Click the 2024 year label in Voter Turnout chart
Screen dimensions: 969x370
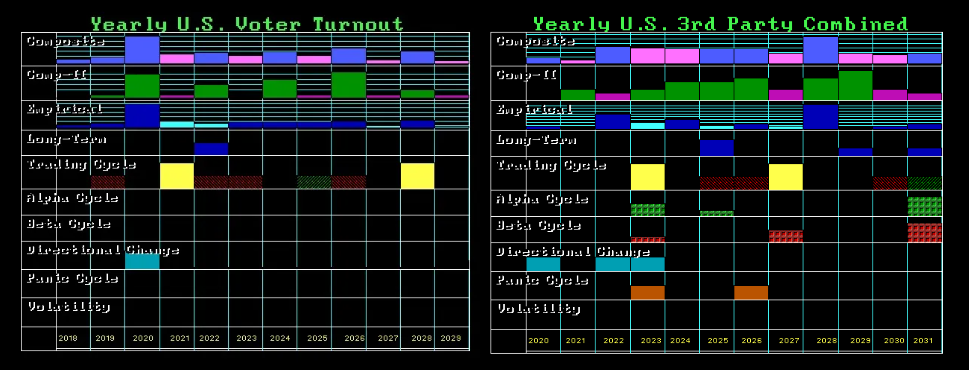pyautogui.click(x=280, y=338)
